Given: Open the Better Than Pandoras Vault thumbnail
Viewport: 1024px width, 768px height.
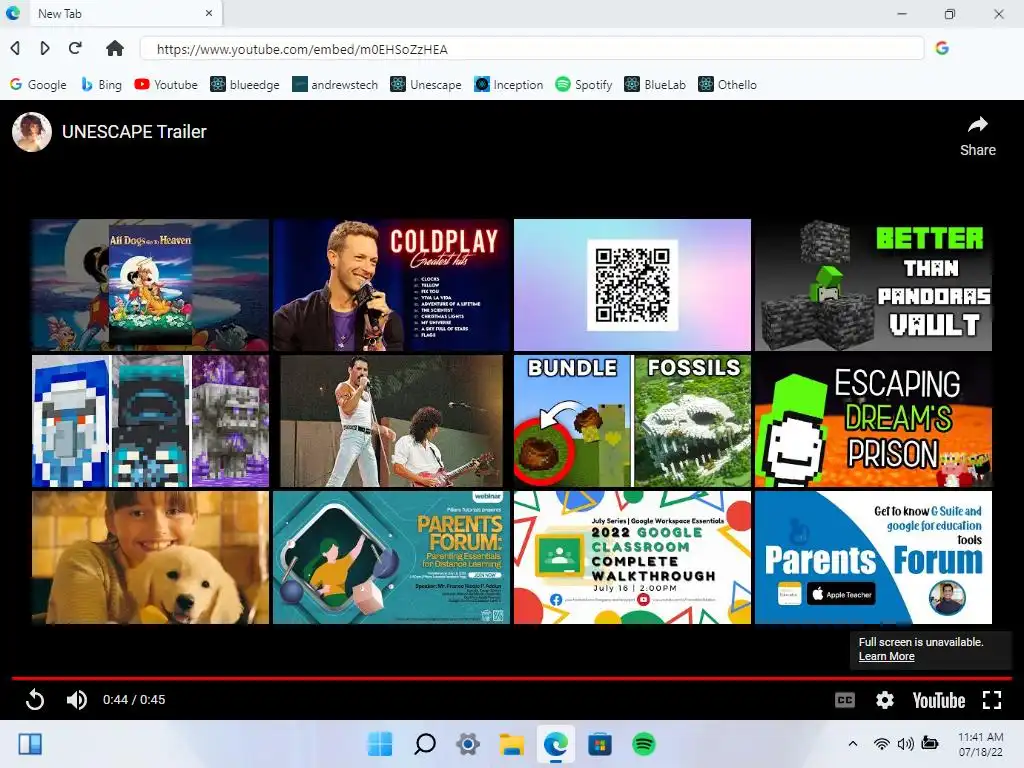Looking at the screenshot, I should (873, 285).
